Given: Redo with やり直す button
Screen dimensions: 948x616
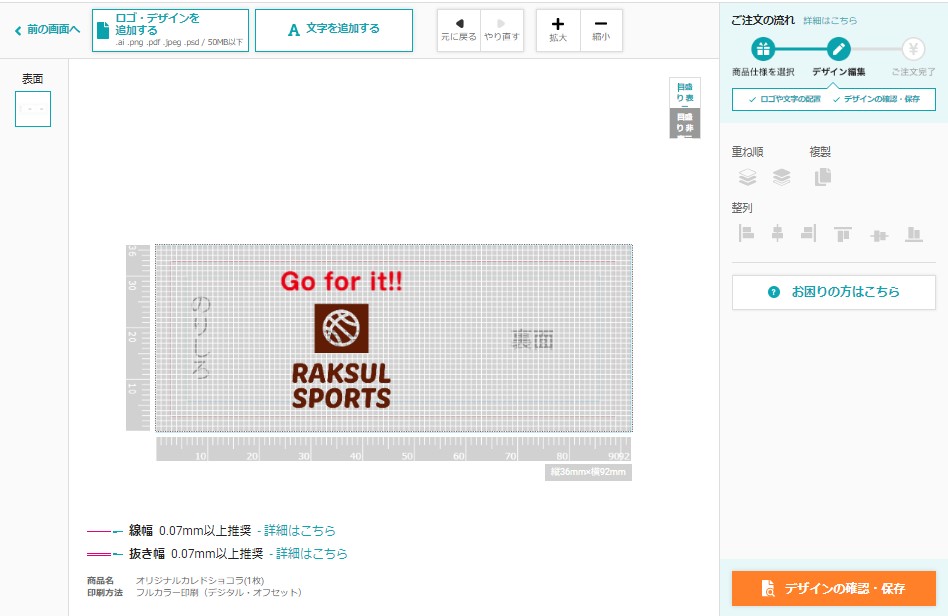Looking at the screenshot, I should click(x=502, y=30).
